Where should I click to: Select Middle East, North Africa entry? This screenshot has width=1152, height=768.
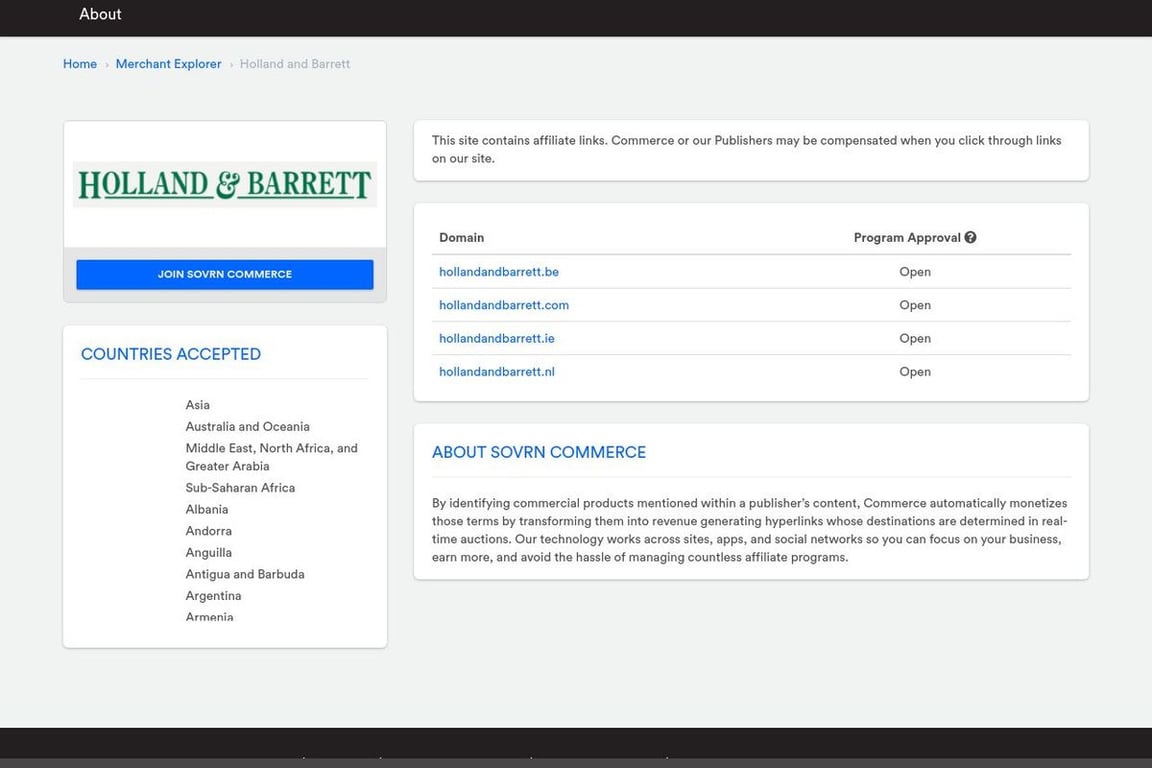click(272, 457)
